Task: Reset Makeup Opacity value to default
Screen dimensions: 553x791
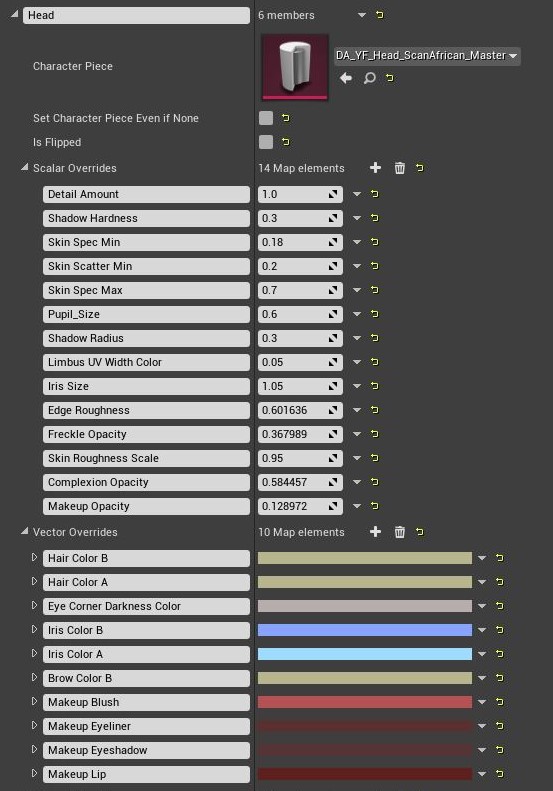Action: point(374,505)
